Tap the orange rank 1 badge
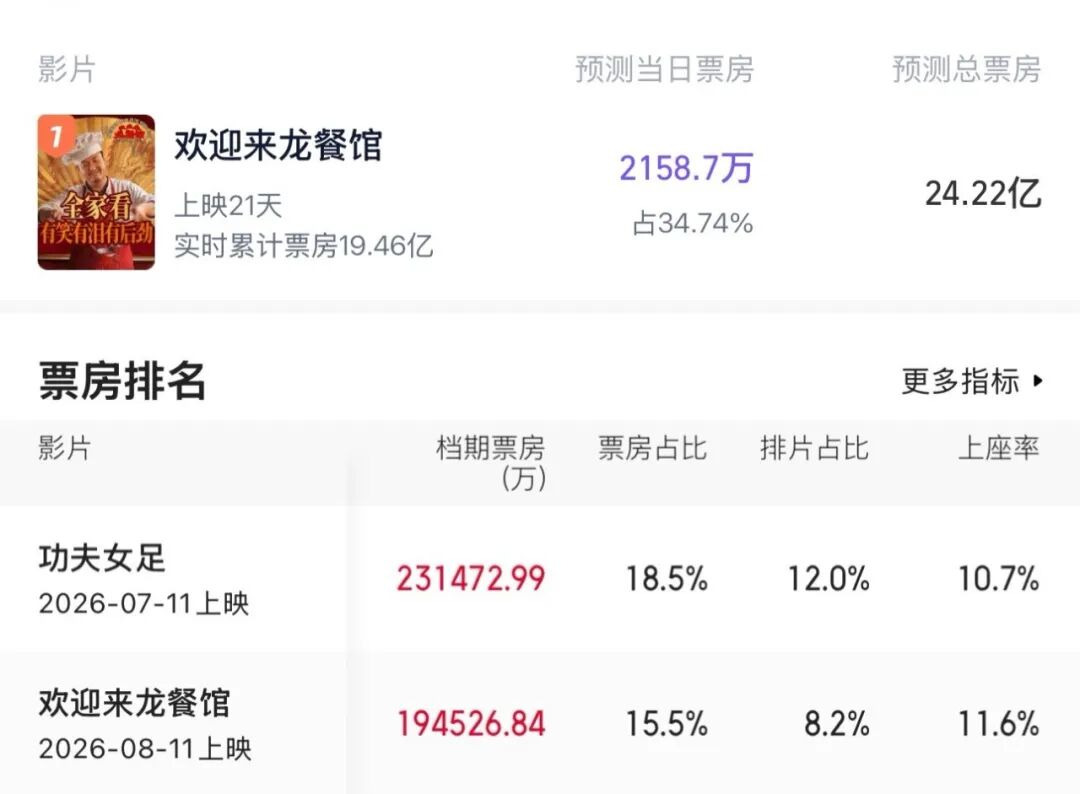This screenshot has width=1080, height=794. click(x=56, y=134)
